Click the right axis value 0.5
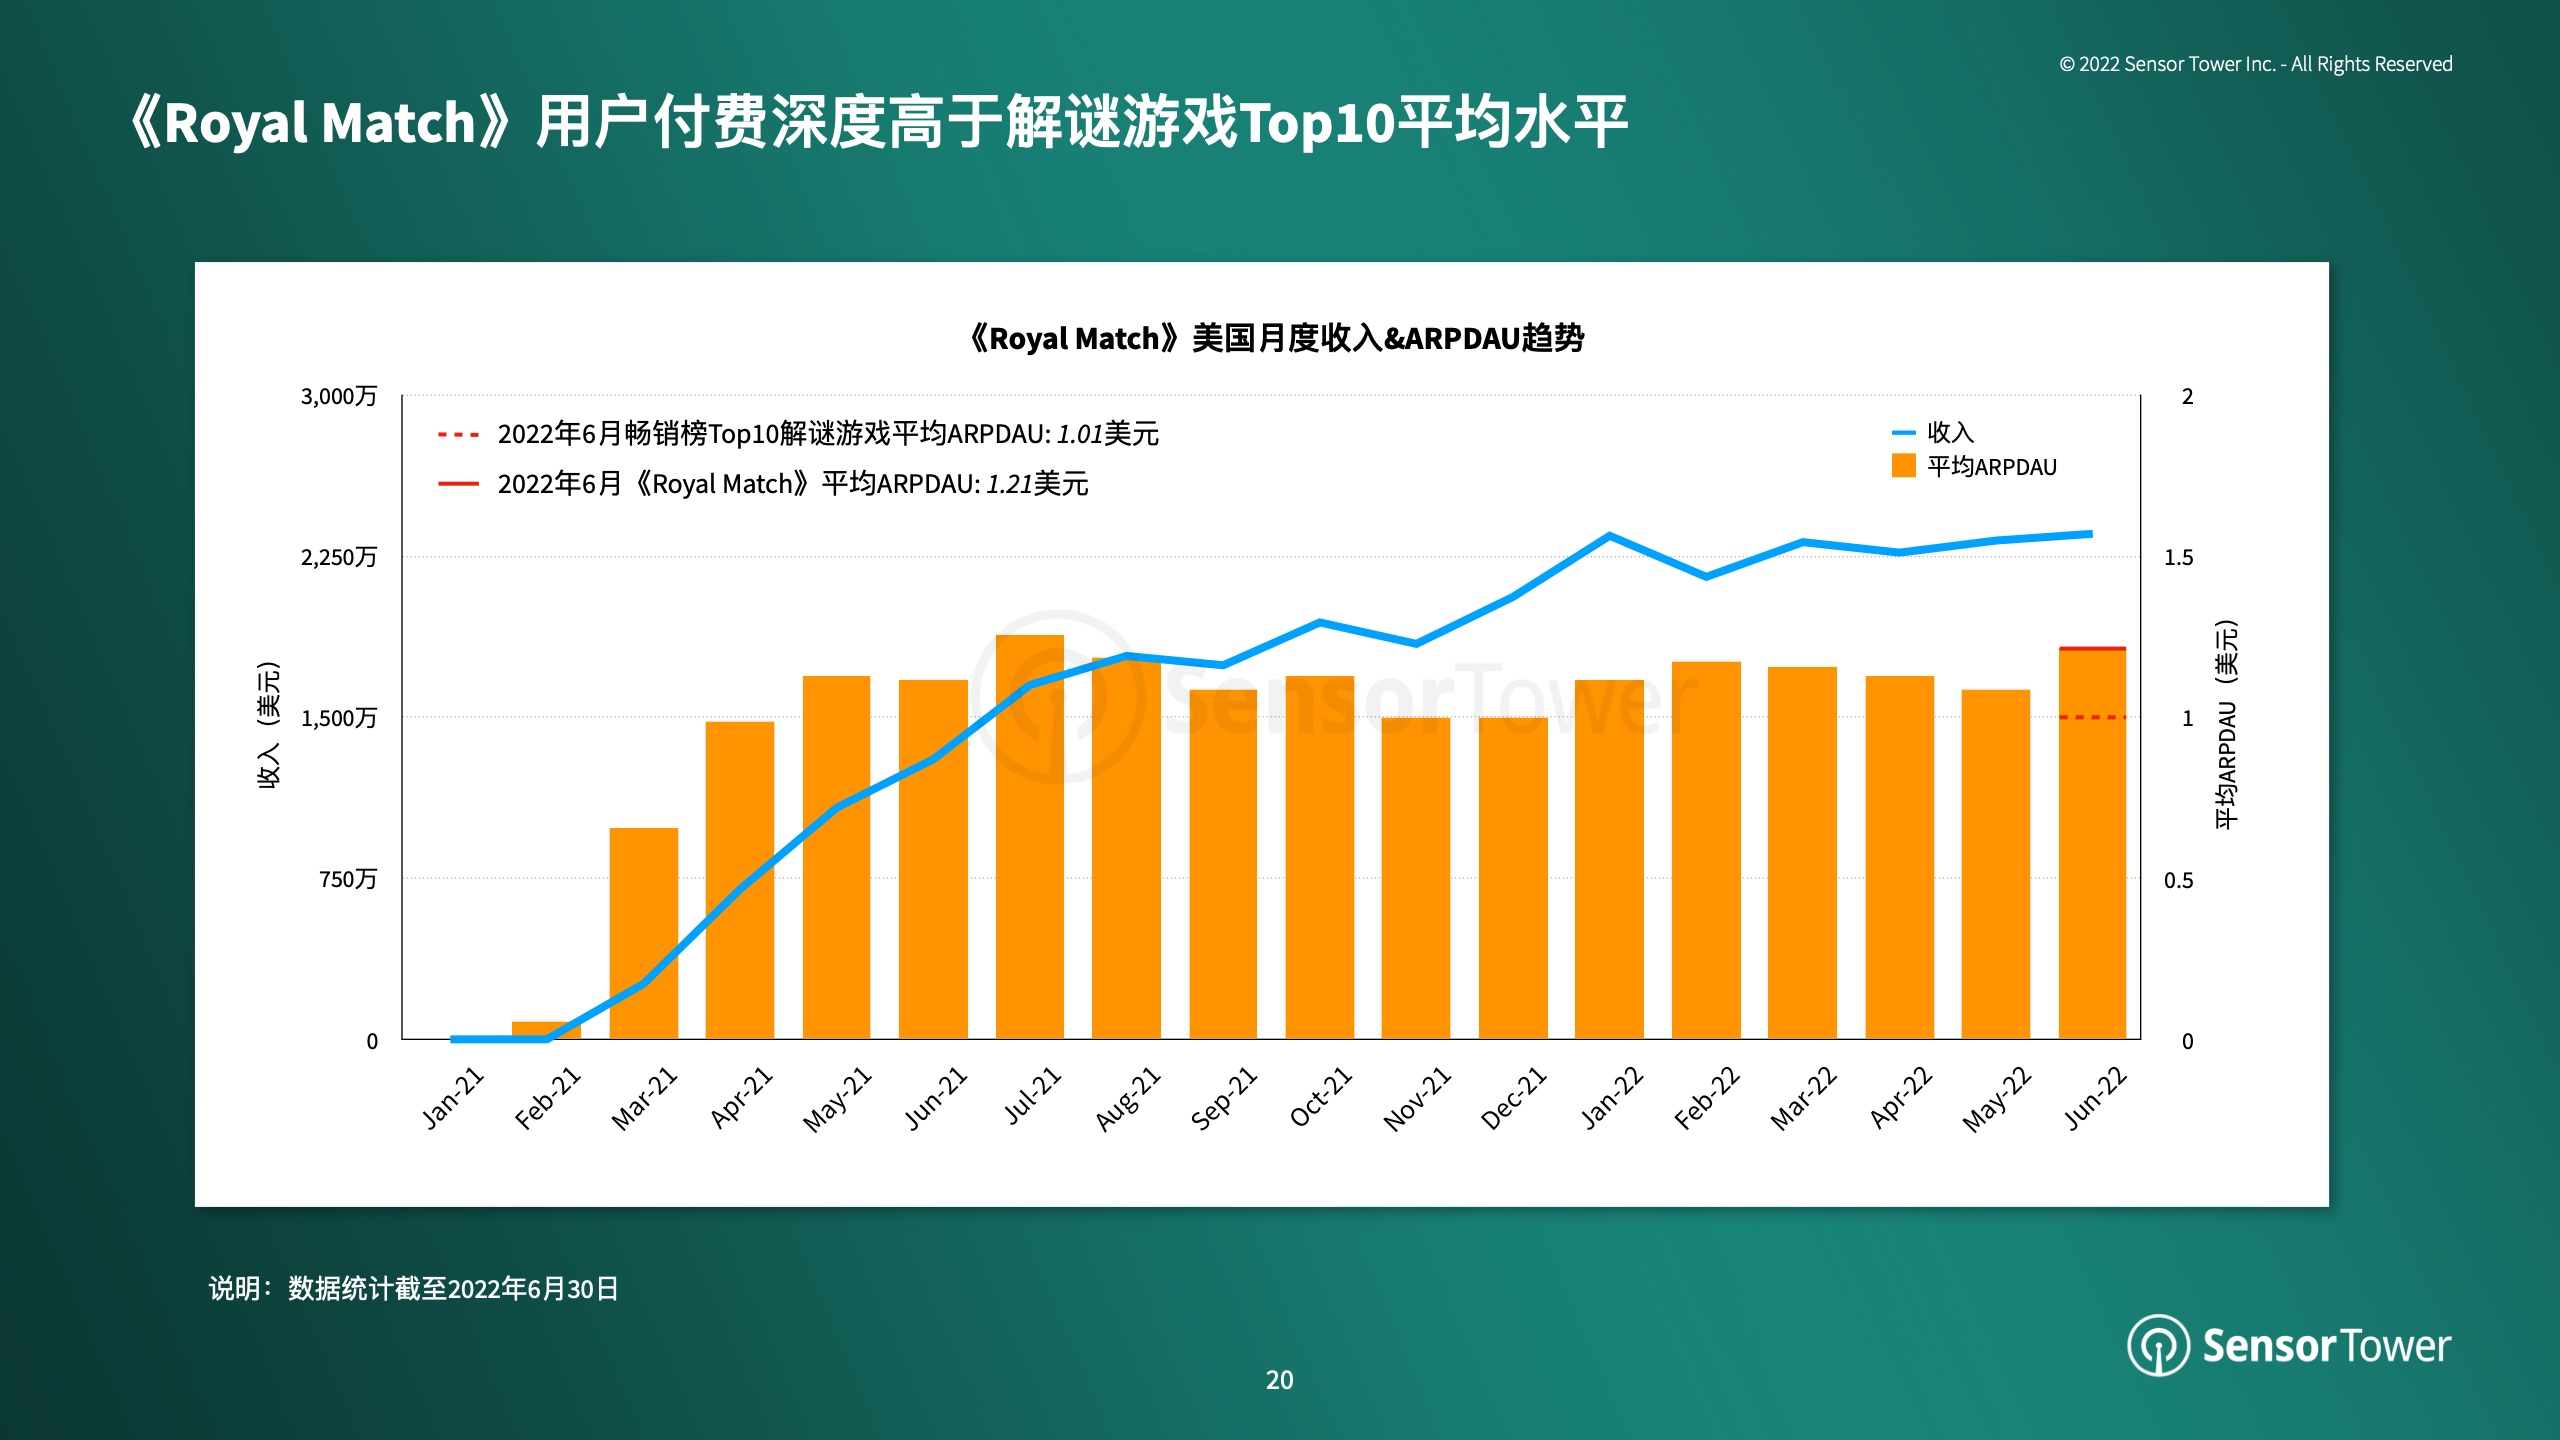 [2179, 880]
